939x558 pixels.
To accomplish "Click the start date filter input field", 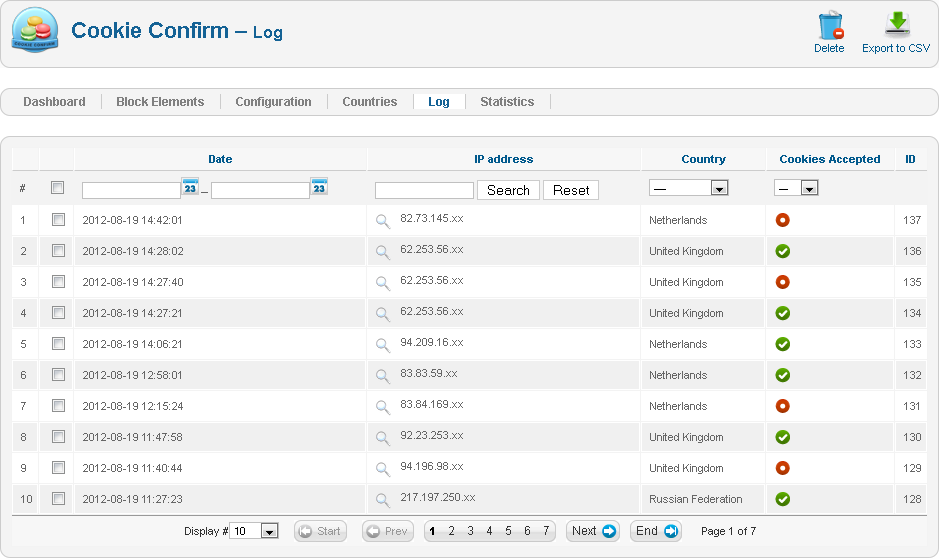I will tap(131, 190).
